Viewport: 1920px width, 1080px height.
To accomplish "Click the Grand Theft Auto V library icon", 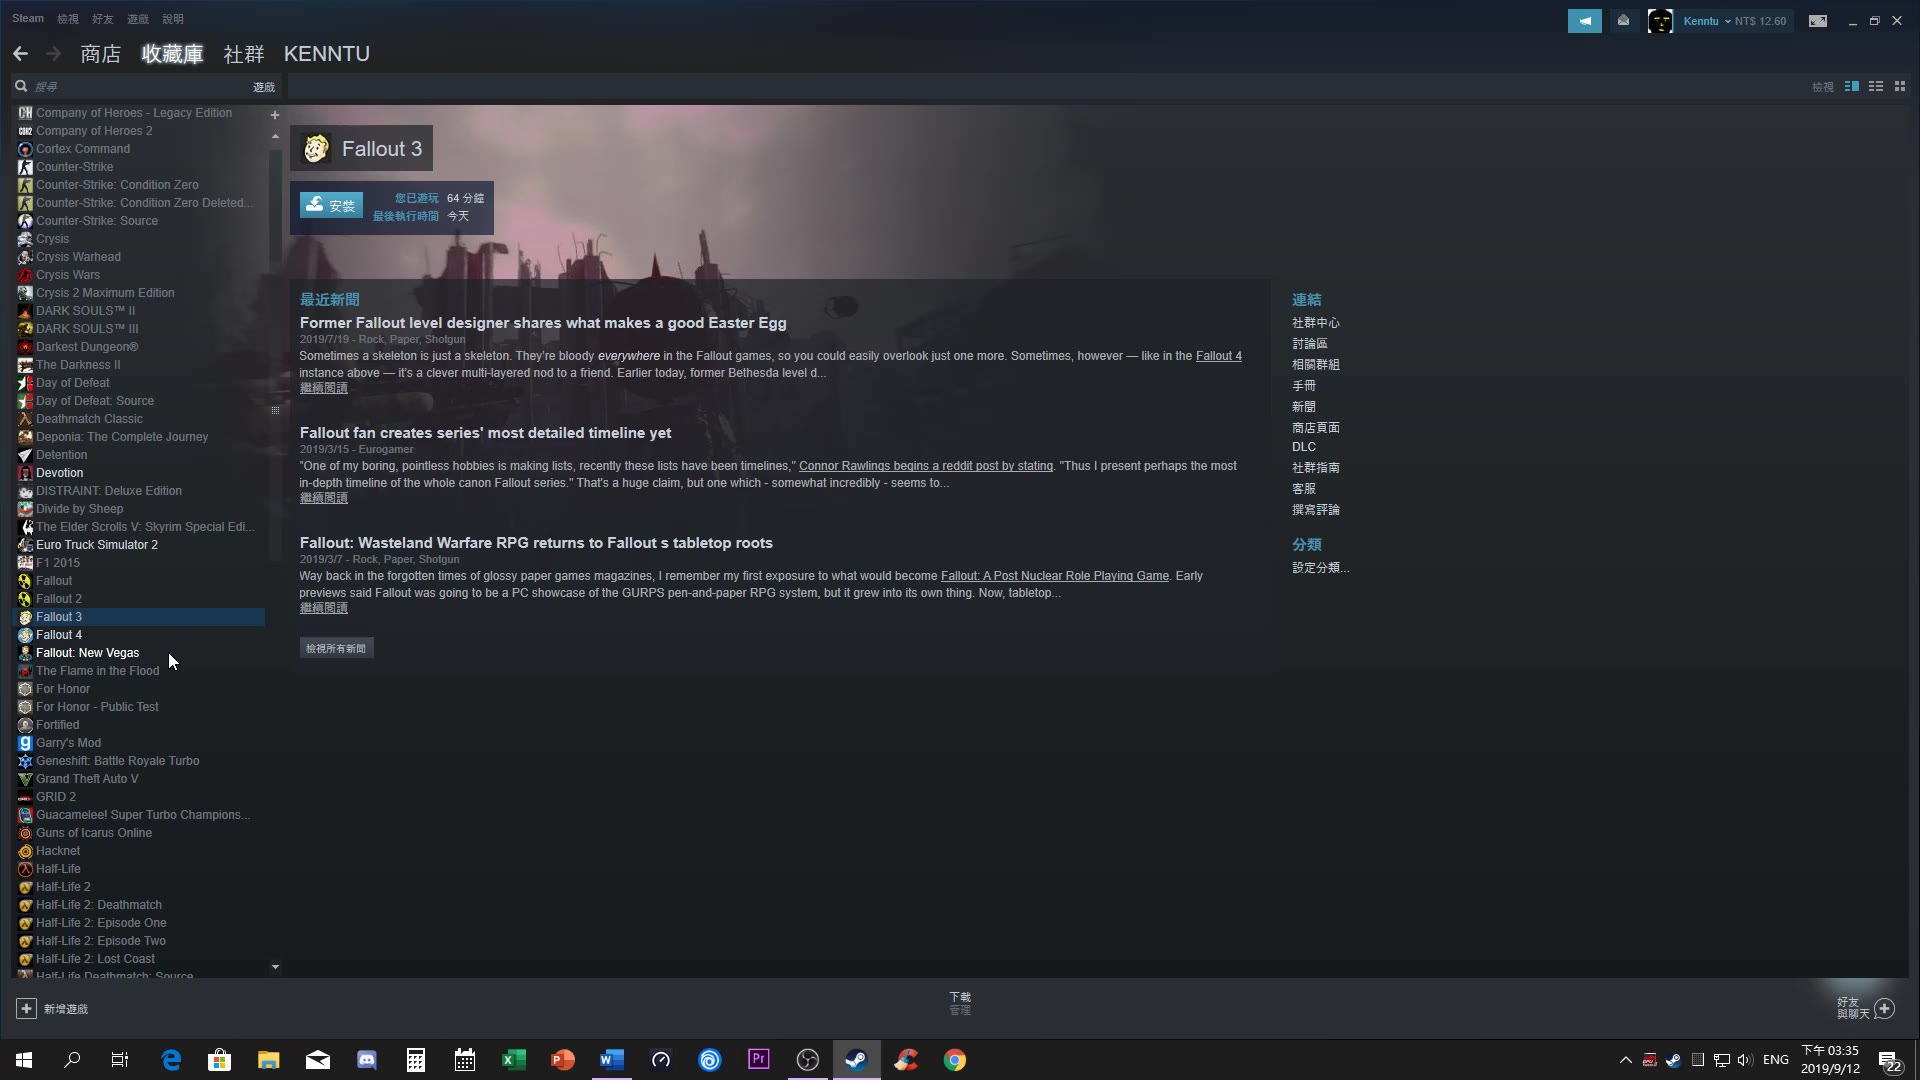I will tap(24, 778).
